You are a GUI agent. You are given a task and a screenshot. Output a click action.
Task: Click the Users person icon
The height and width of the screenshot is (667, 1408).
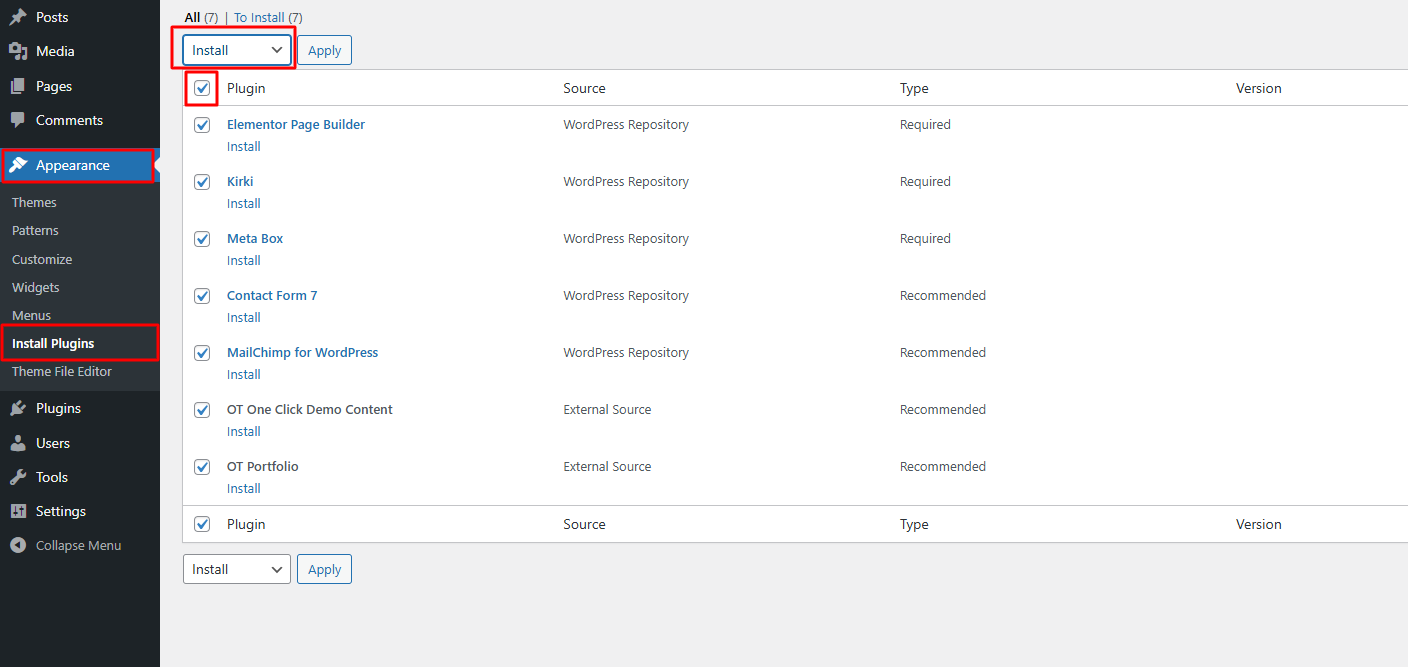[x=18, y=443]
